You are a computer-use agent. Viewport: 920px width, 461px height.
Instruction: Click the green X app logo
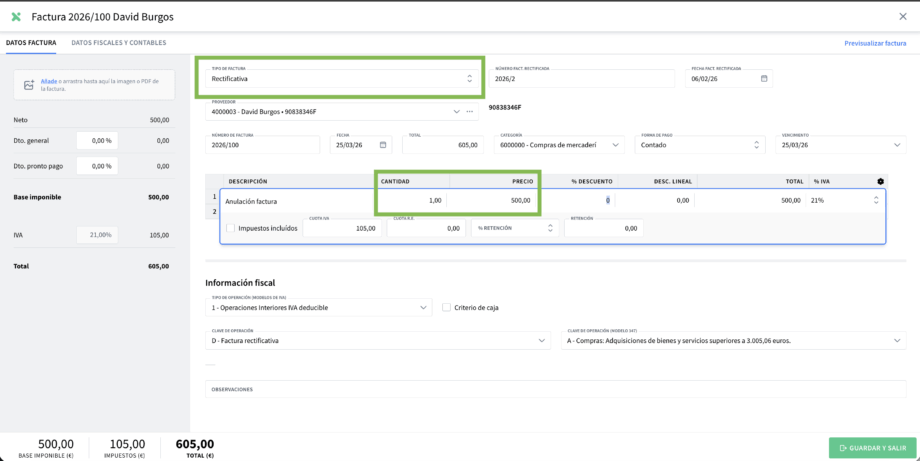point(15,17)
